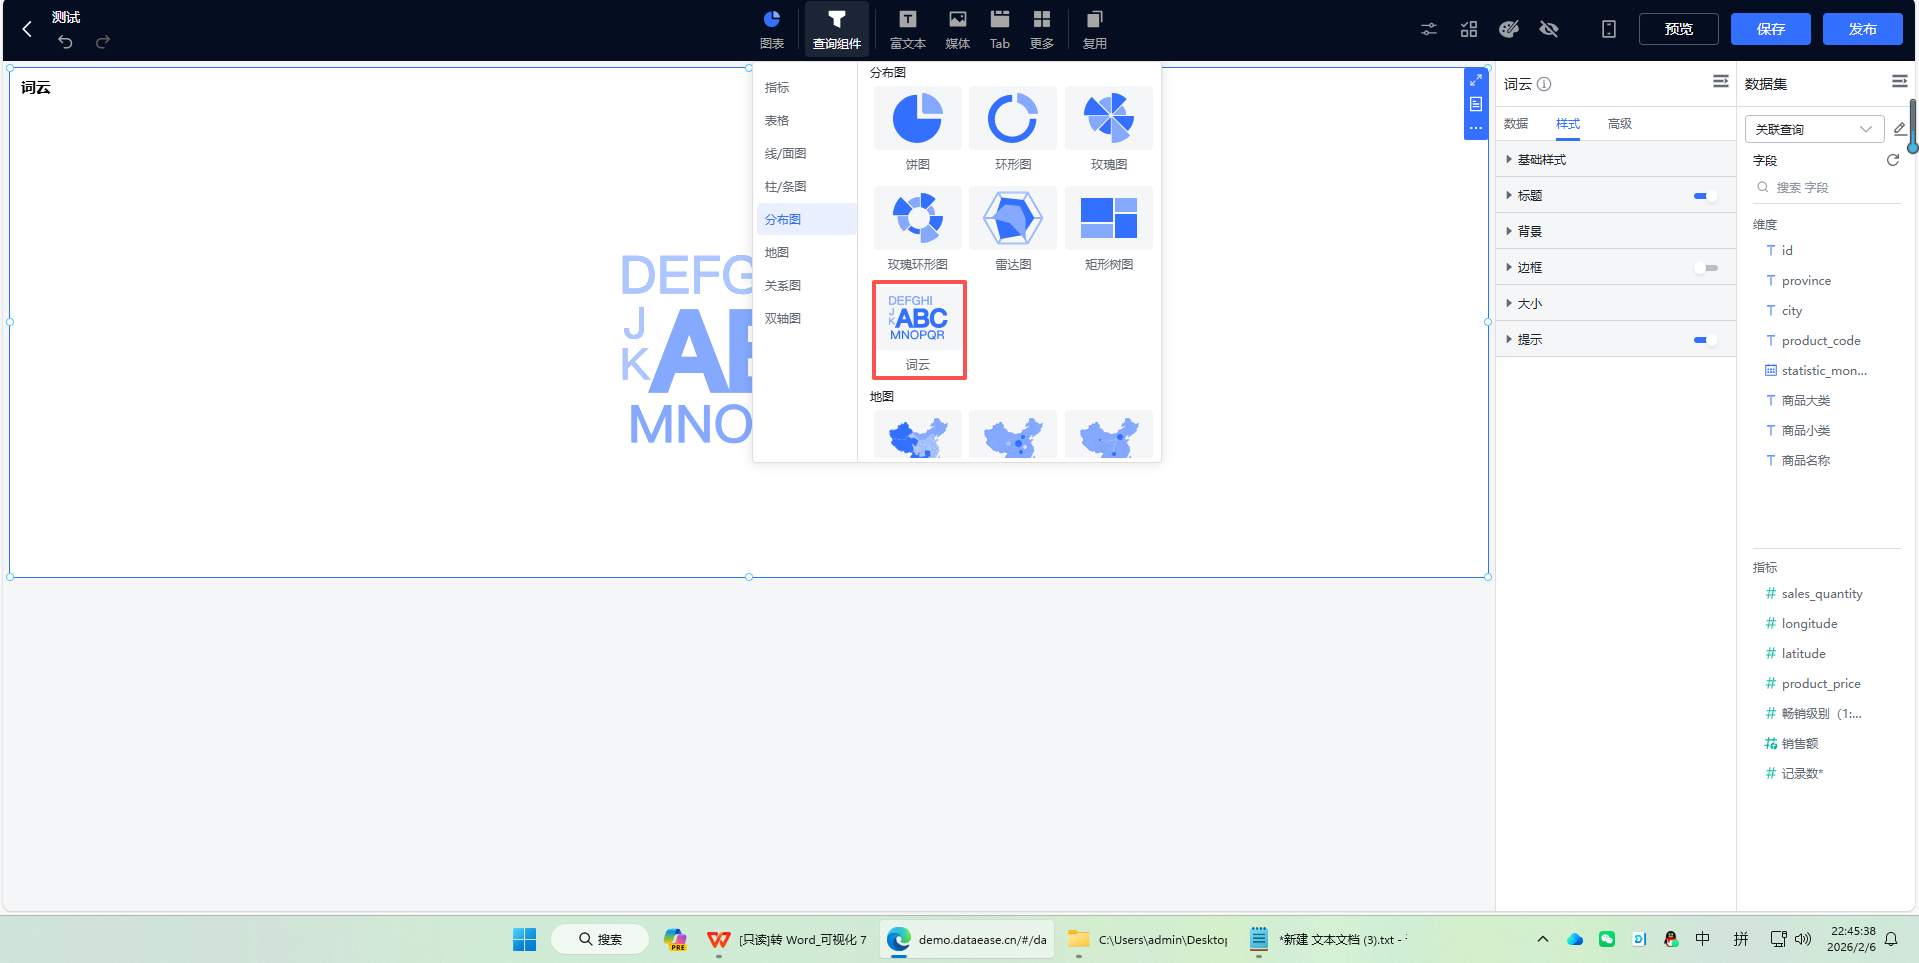Add a Tab component
1919x963 pixels.
pos(999,29)
